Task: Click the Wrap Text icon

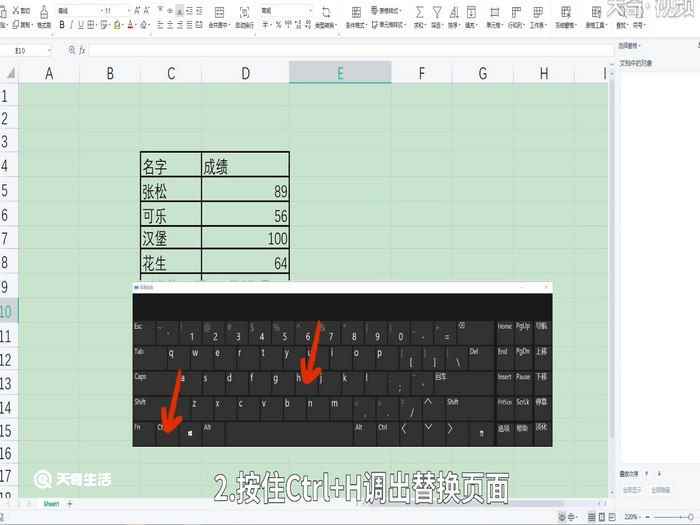Action: click(x=245, y=12)
